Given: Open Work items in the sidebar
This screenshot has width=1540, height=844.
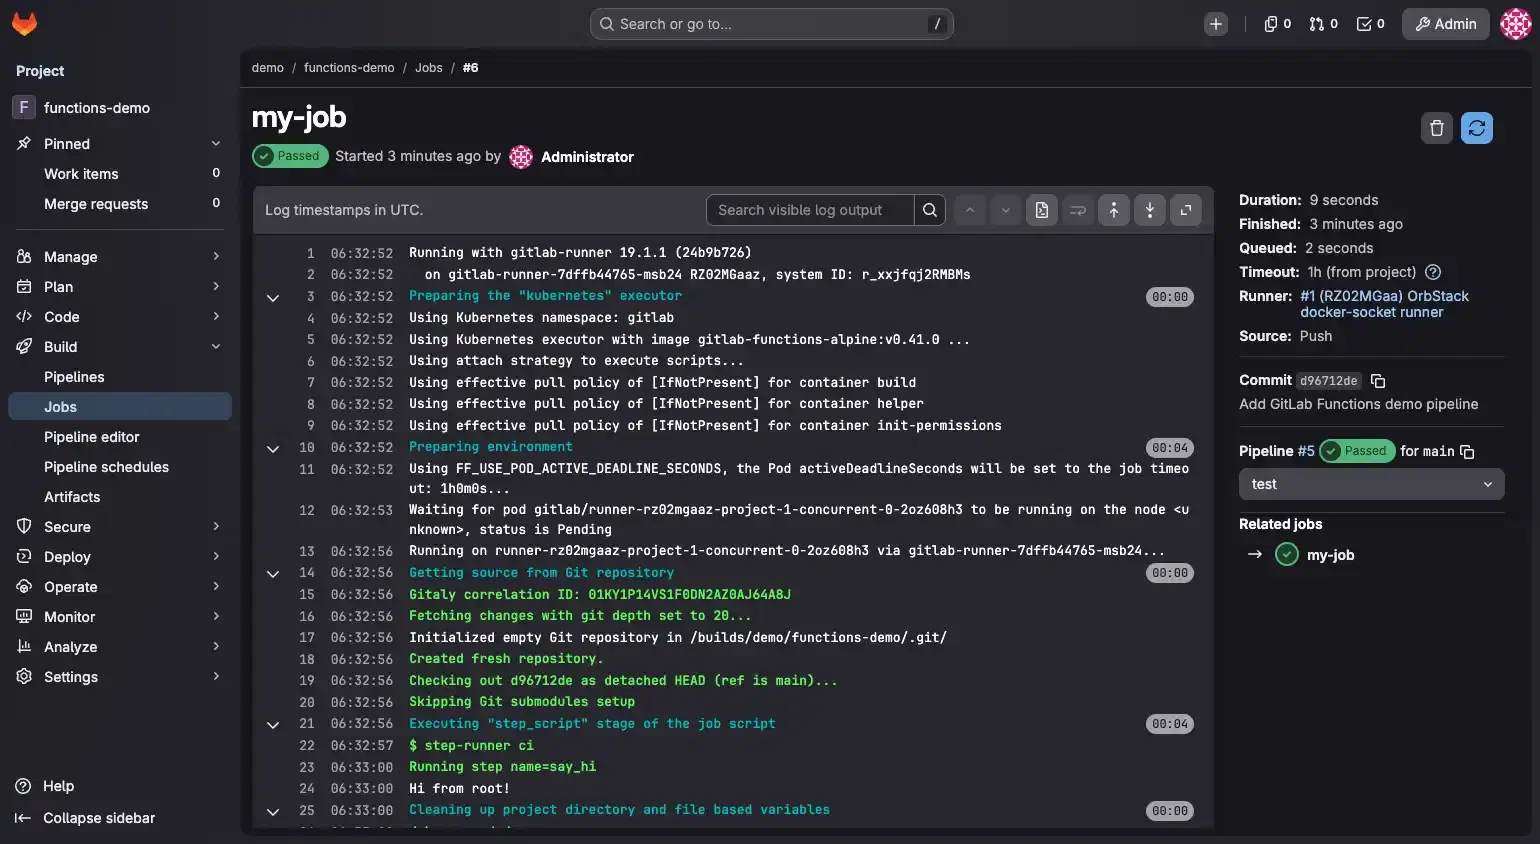Looking at the screenshot, I should pyautogui.click(x=120, y=174).
